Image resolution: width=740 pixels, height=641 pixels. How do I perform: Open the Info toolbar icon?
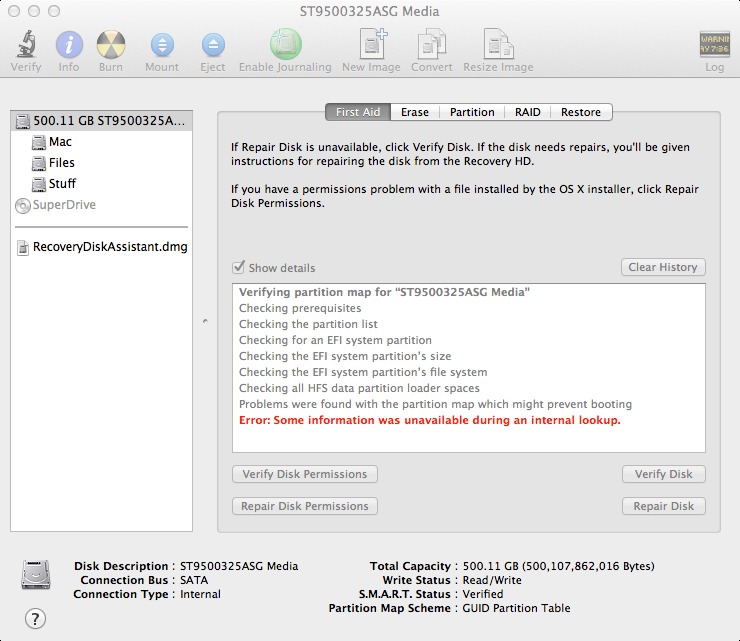69,45
